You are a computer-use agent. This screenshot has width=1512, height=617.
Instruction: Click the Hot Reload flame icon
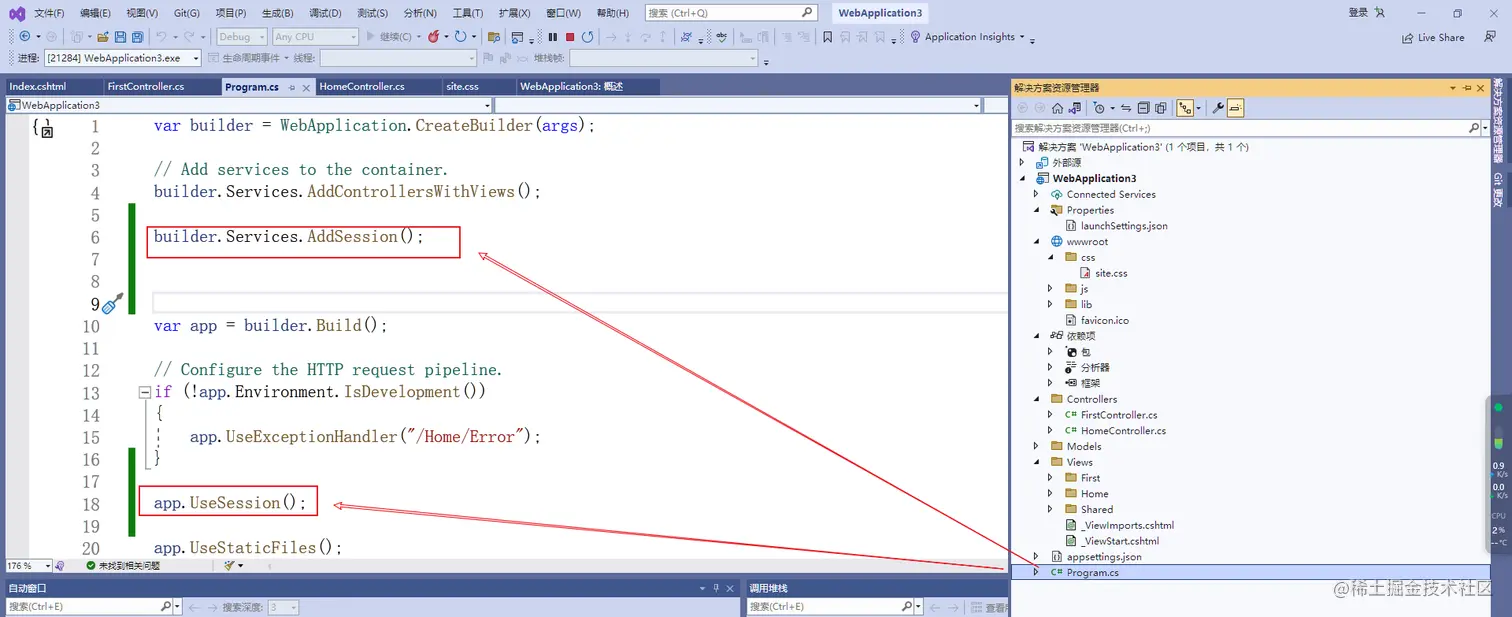point(433,37)
